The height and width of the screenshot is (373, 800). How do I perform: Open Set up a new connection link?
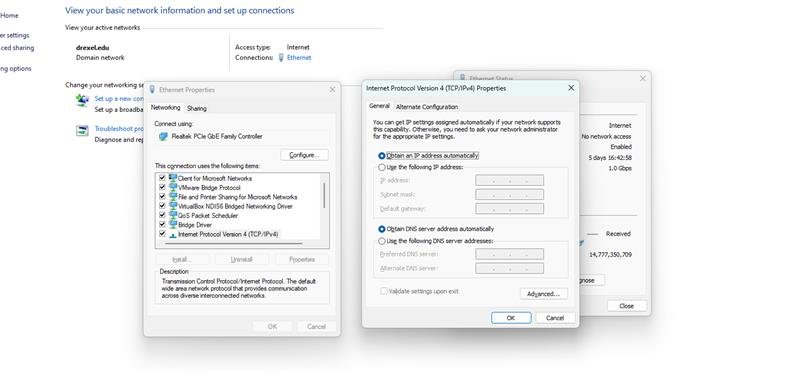119,98
